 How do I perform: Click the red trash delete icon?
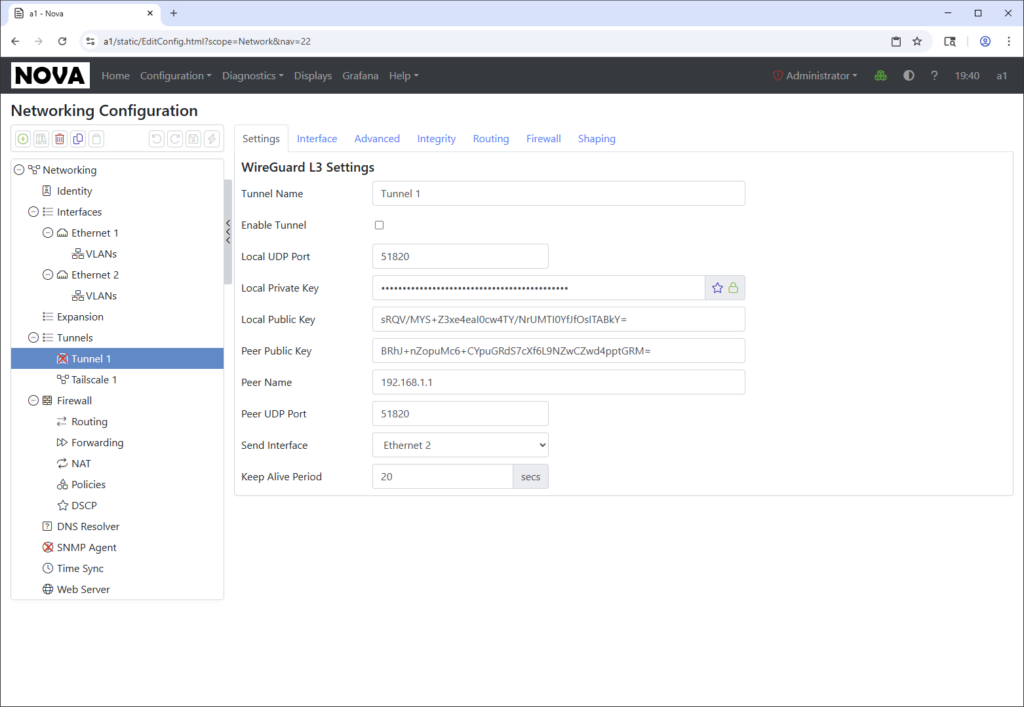click(x=59, y=139)
